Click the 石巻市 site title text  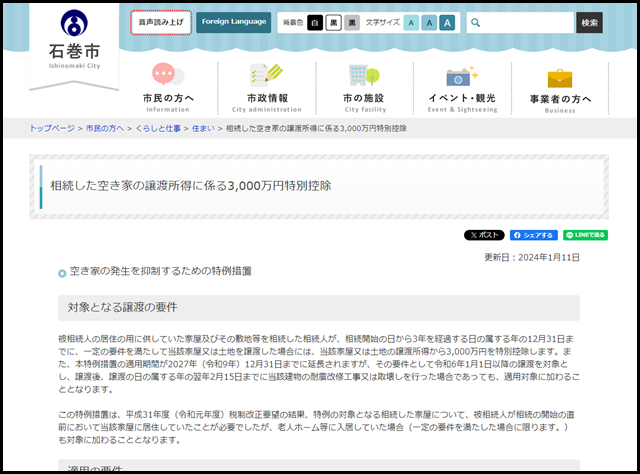[x=74, y=51]
